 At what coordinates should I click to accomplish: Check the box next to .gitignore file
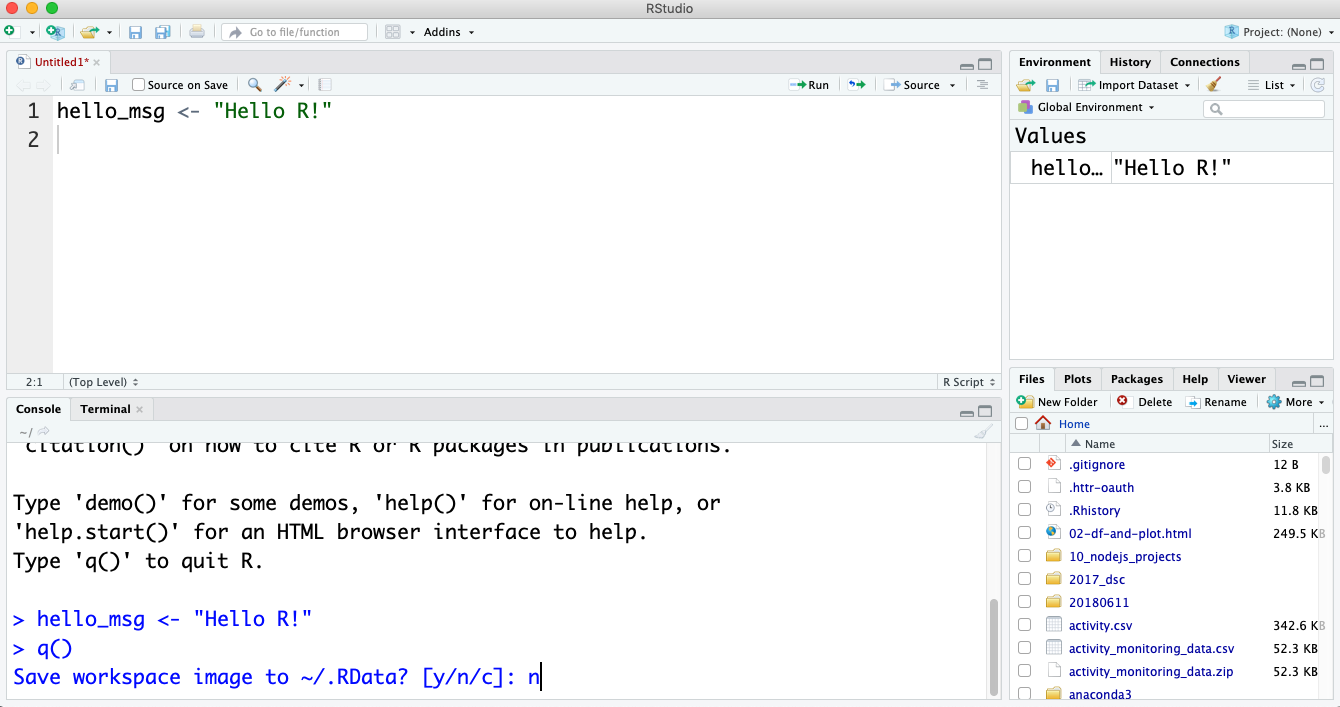(x=1024, y=464)
